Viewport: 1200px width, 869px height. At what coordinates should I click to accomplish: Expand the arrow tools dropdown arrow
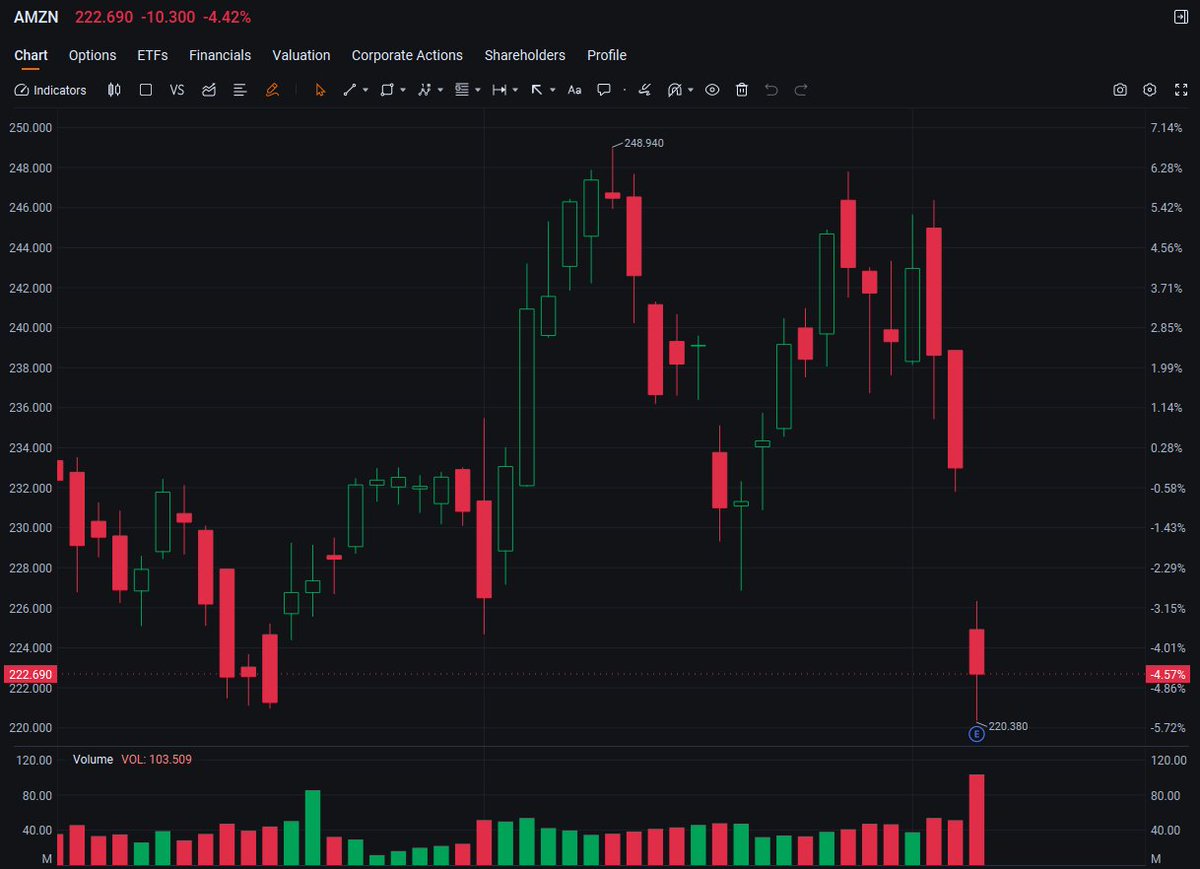(x=553, y=90)
